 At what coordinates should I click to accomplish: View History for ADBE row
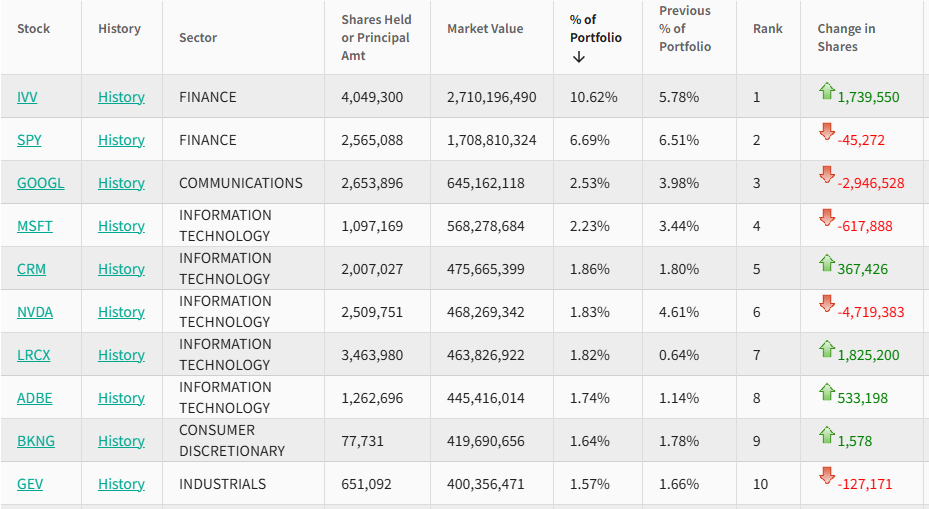pyautogui.click(x=121, y=398)
